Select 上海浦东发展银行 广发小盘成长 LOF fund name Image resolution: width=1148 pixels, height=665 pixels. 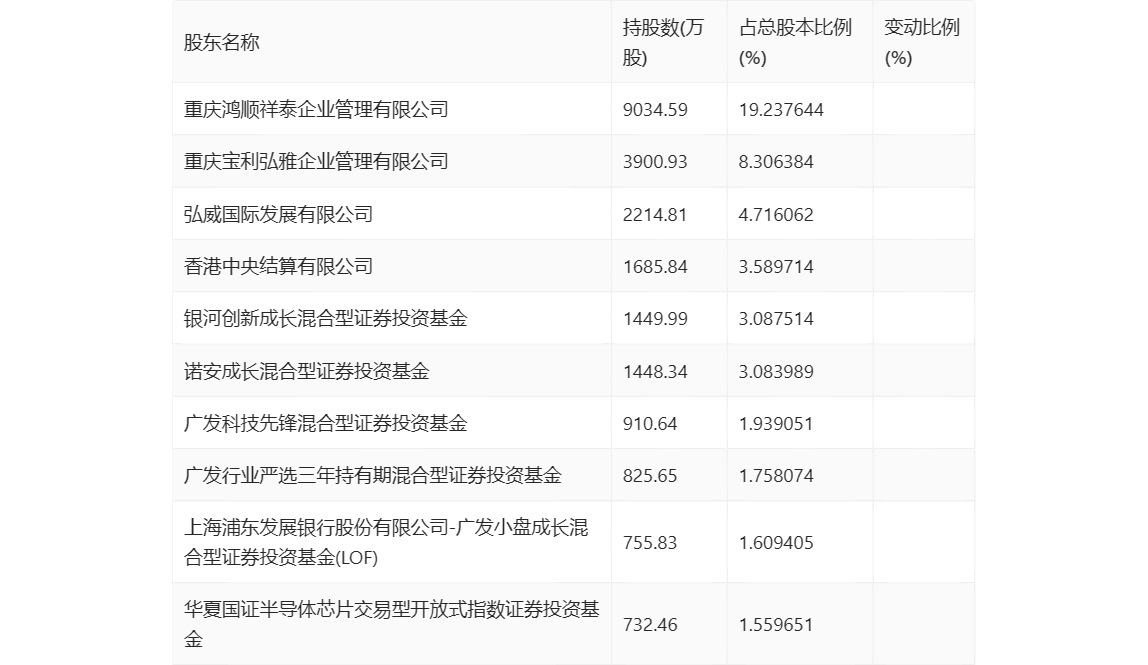click(386, 543)
